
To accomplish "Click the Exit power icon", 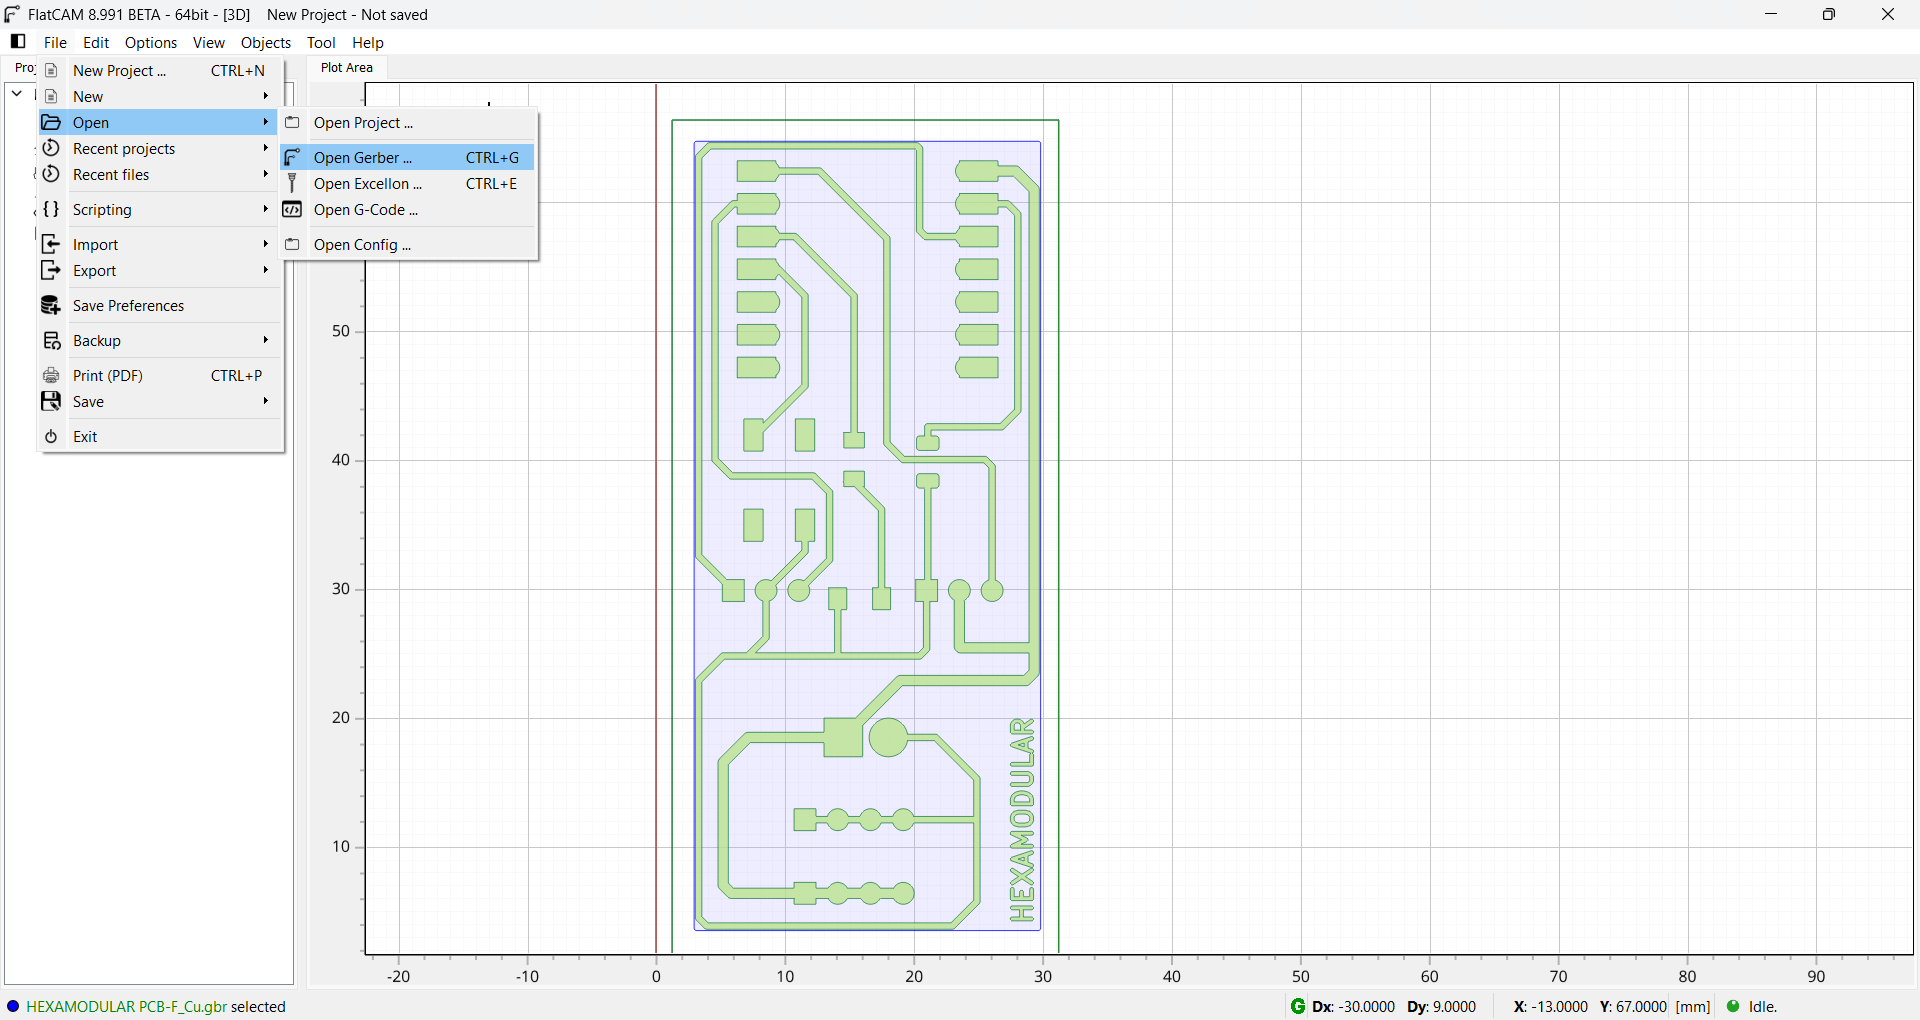I will point(51,437).
